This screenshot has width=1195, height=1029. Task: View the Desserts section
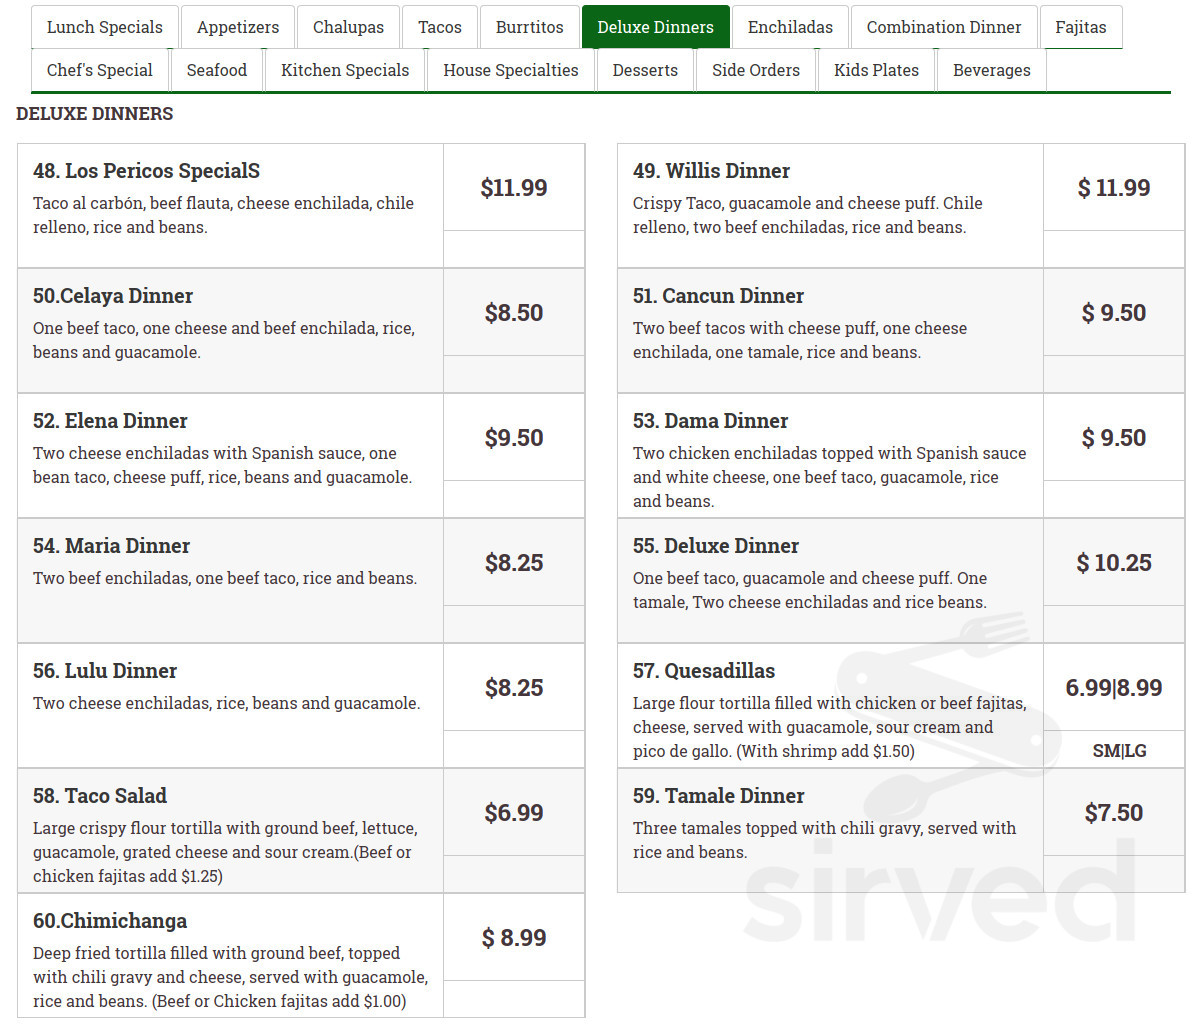[645, 70]
